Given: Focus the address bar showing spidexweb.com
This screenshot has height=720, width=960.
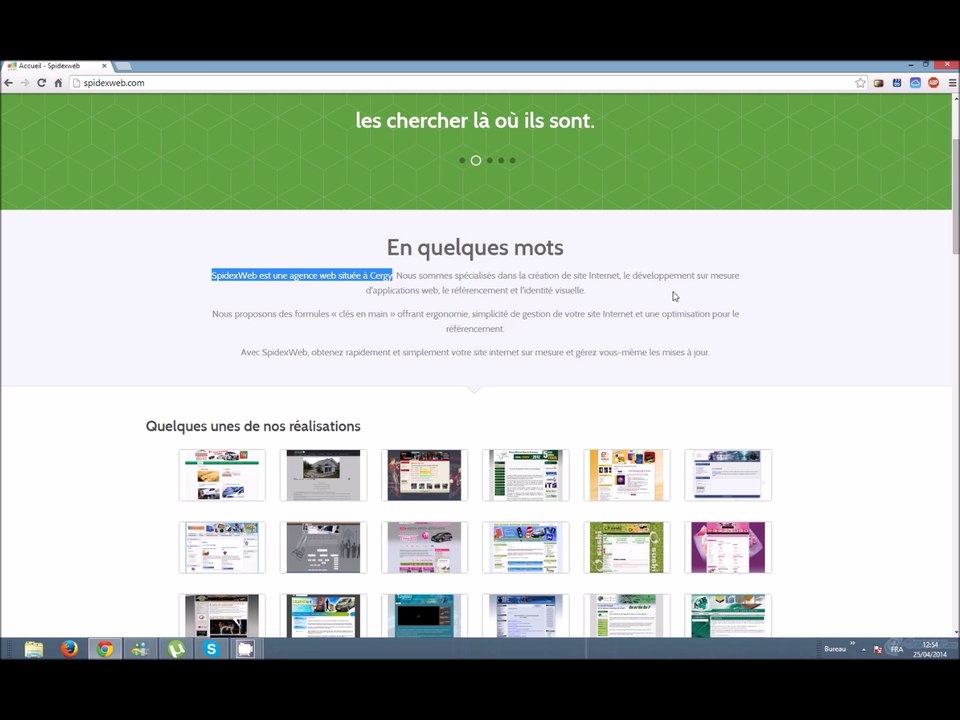Looking at the screenshot, I should coord(465,83).
